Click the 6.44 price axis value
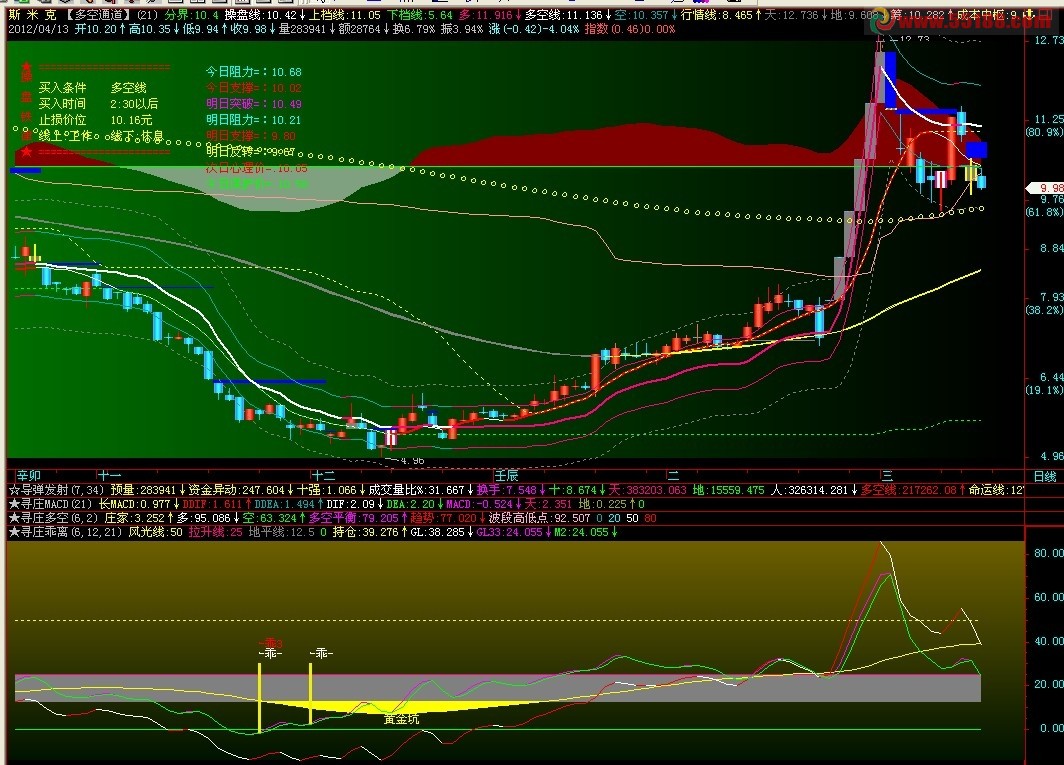 coord(1052,377)
